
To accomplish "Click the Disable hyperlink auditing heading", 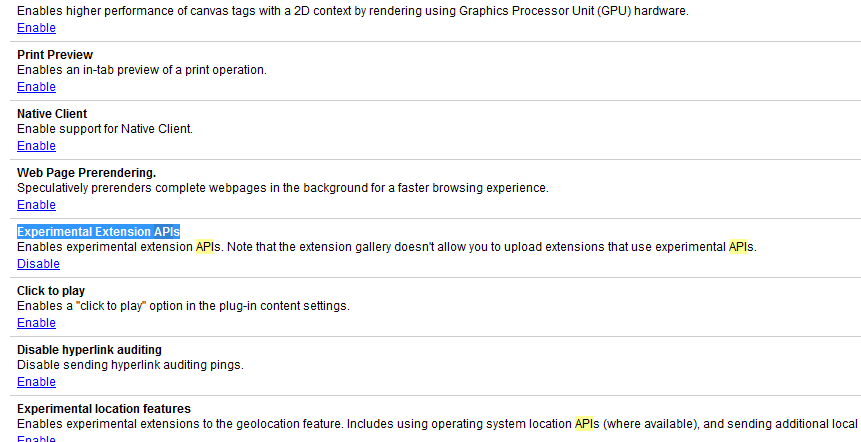I will click(89, 350).
